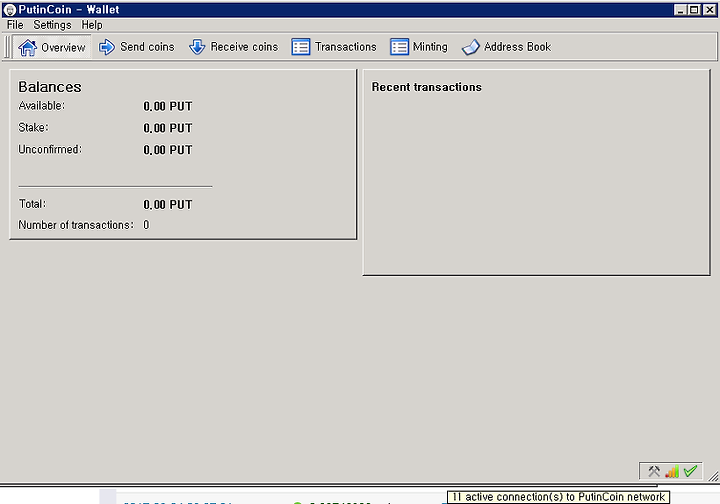Close the PutinCoin Wallet window

[710, 10]
